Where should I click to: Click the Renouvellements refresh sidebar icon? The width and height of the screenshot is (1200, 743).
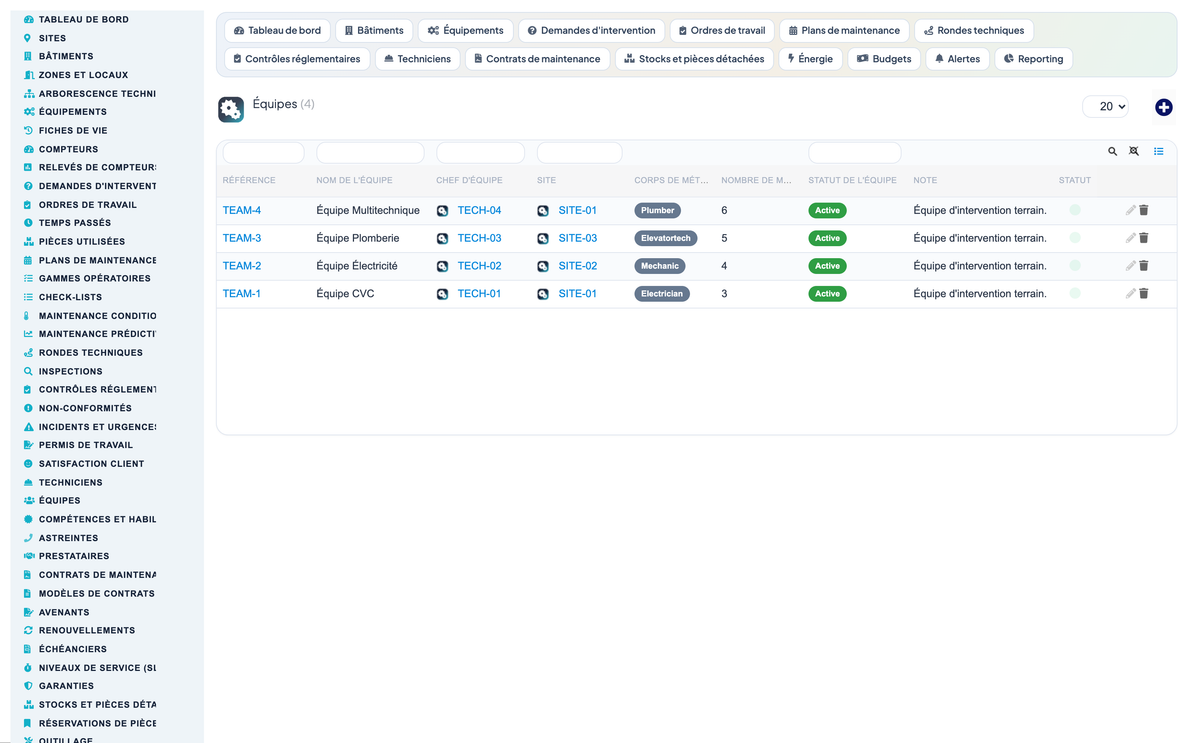click(x=28, y=630)
